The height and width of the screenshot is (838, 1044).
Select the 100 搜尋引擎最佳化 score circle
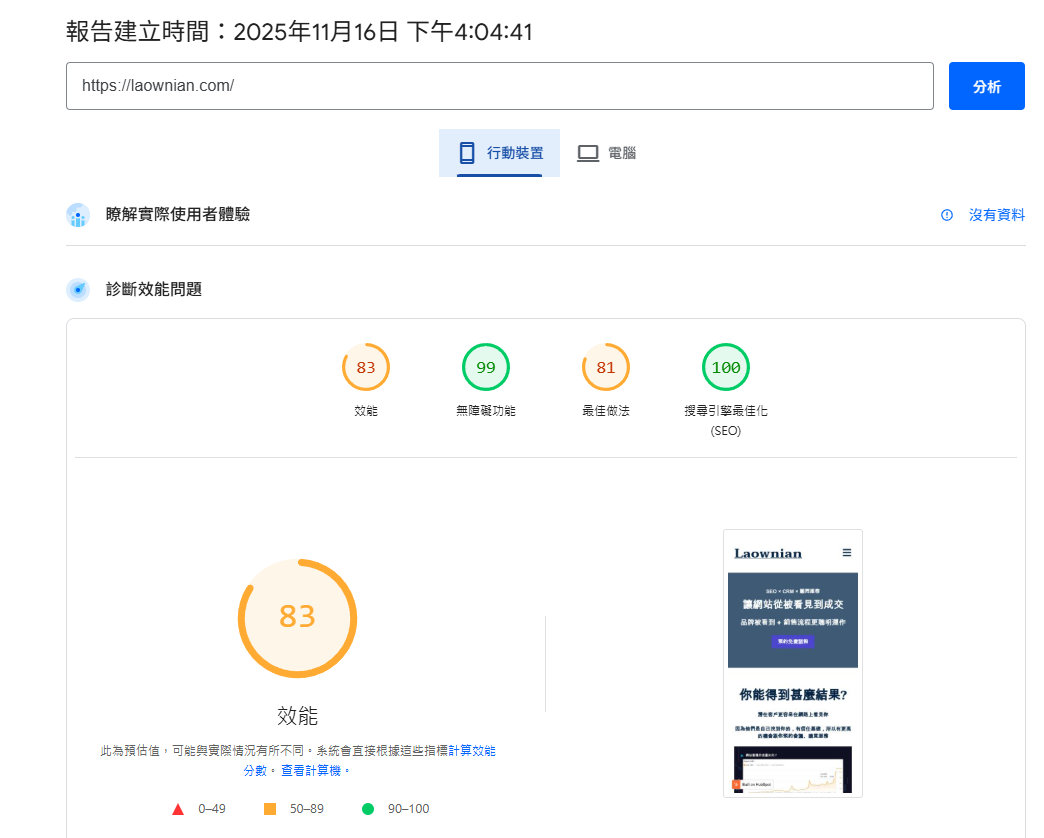click(x=725, y=367)
